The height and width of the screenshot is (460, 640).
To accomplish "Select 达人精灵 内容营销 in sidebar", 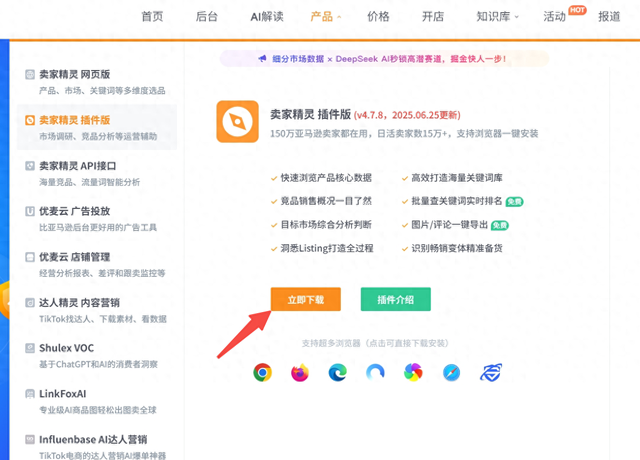I will point(97,310).
